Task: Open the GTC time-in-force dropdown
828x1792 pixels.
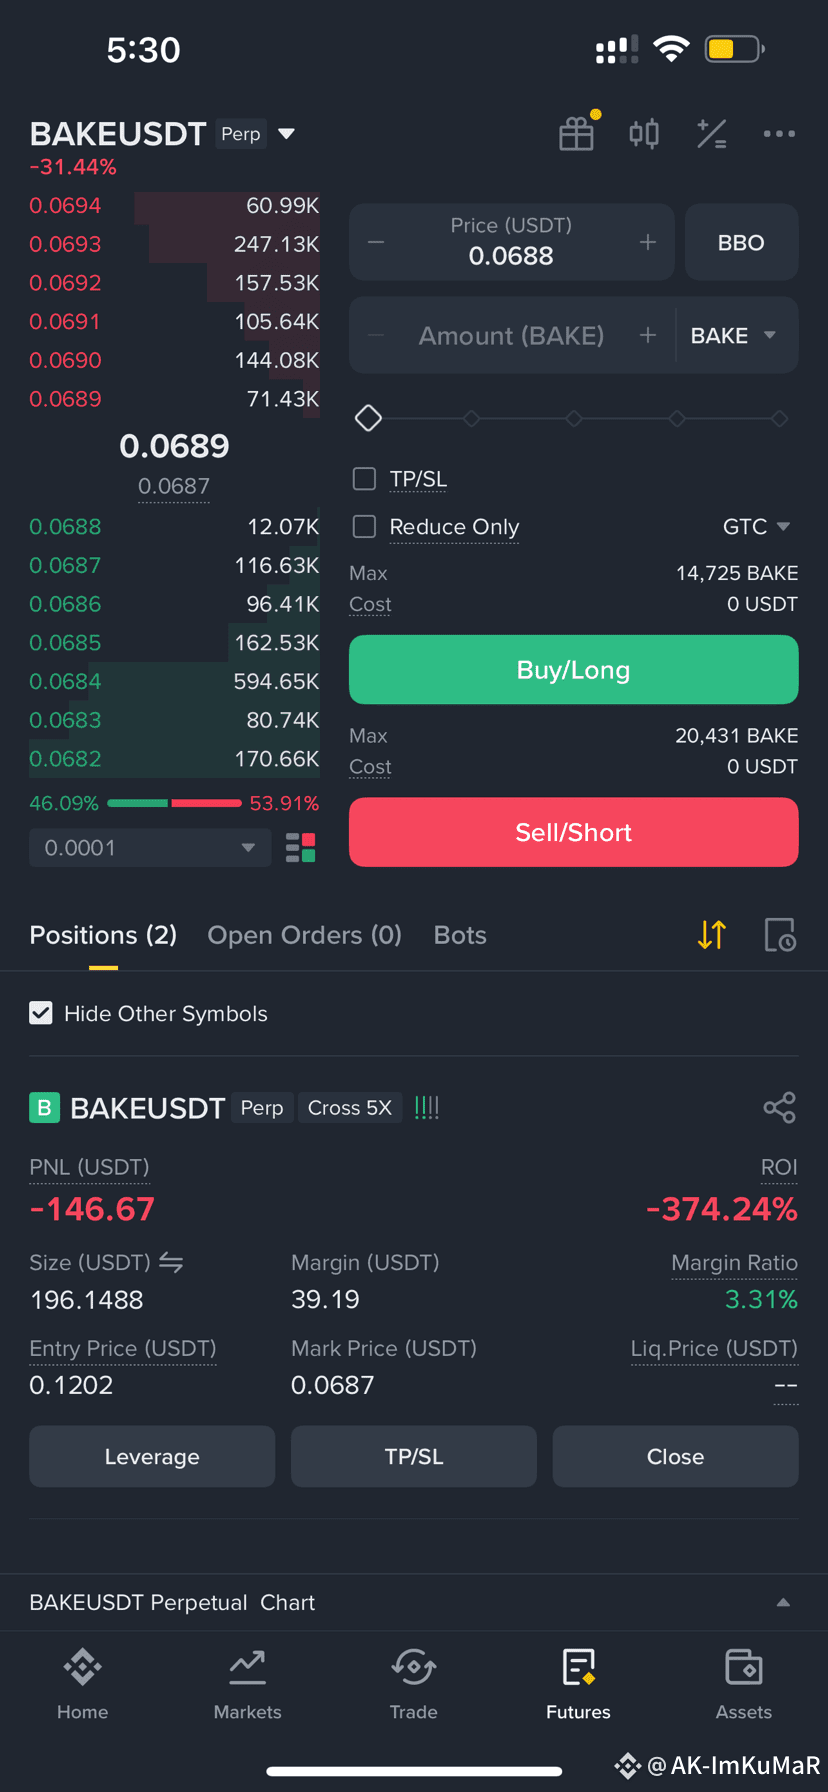Action: (757, 527)
